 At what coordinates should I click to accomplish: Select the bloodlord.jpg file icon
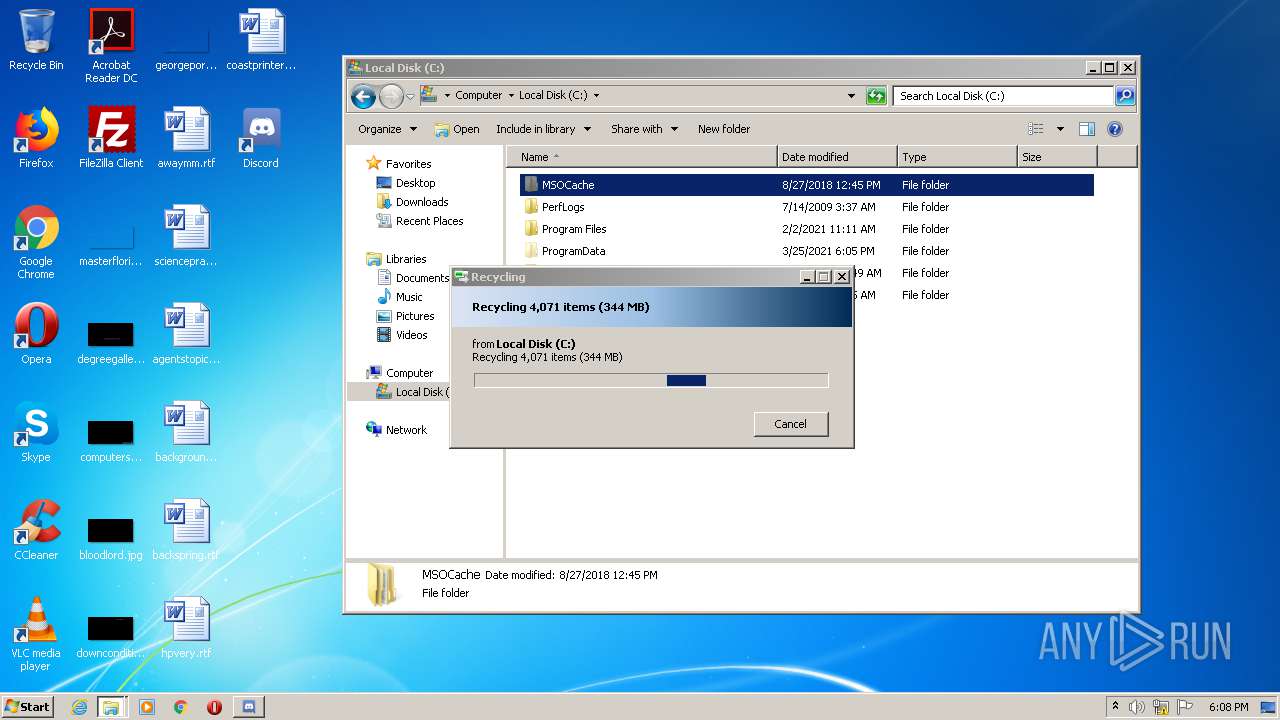111,538
